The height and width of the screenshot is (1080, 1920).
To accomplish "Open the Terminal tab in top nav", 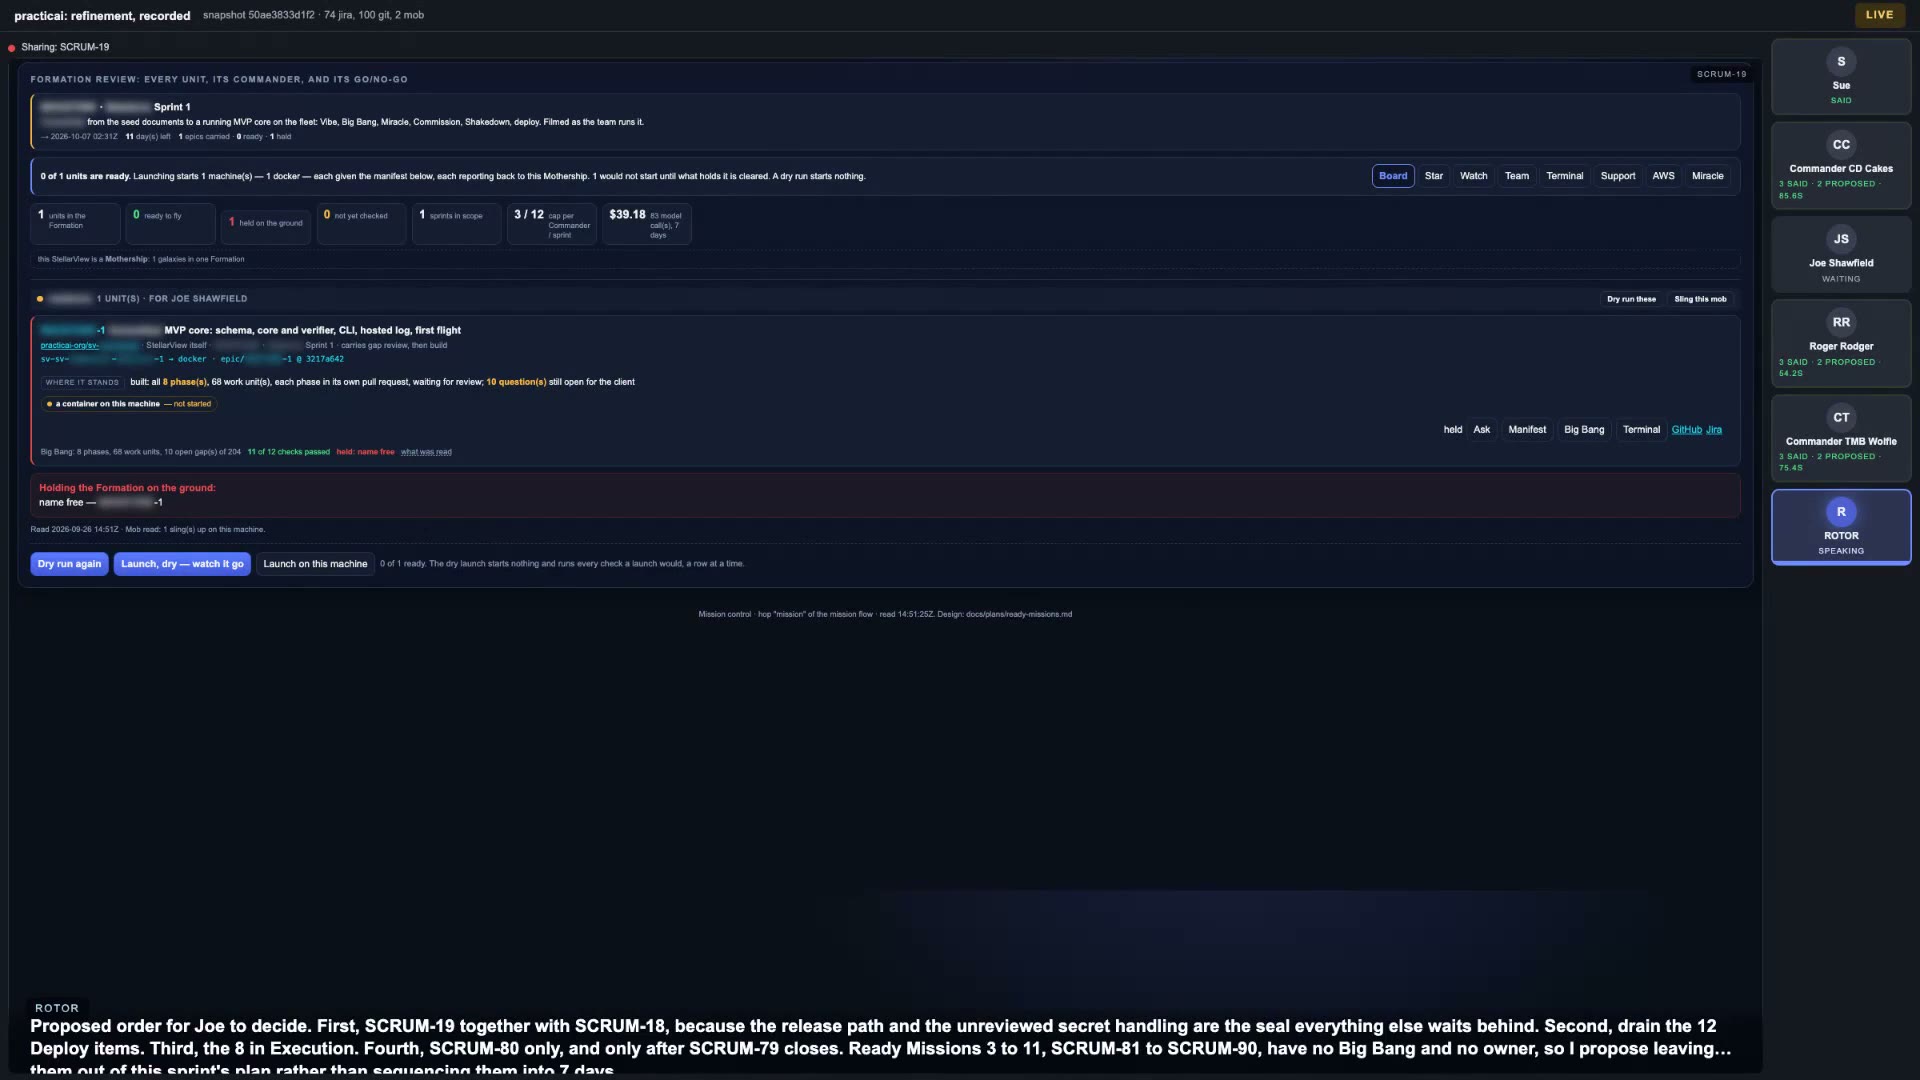I will (1565, 176).
